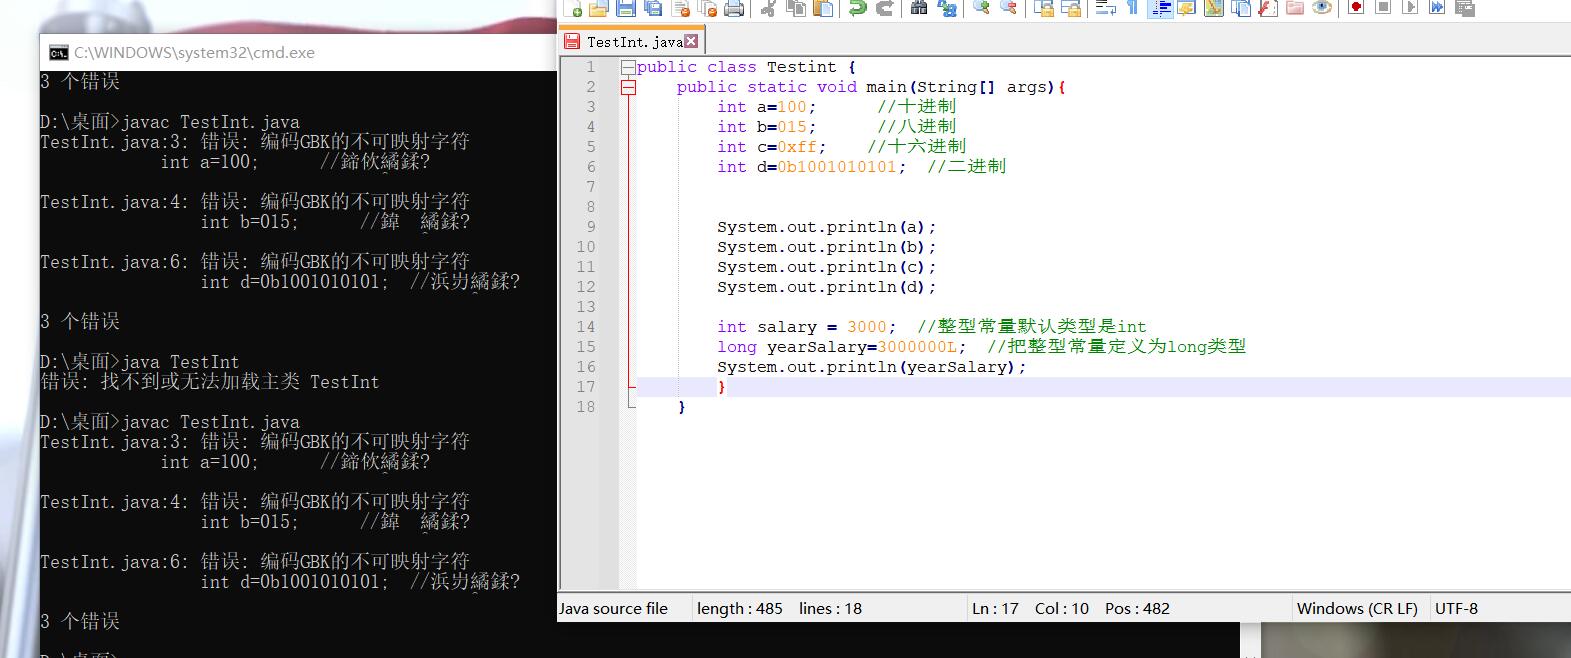
Task: Click 'int d=0b1001010101;' in the editor
Action: tap(812, 167)
